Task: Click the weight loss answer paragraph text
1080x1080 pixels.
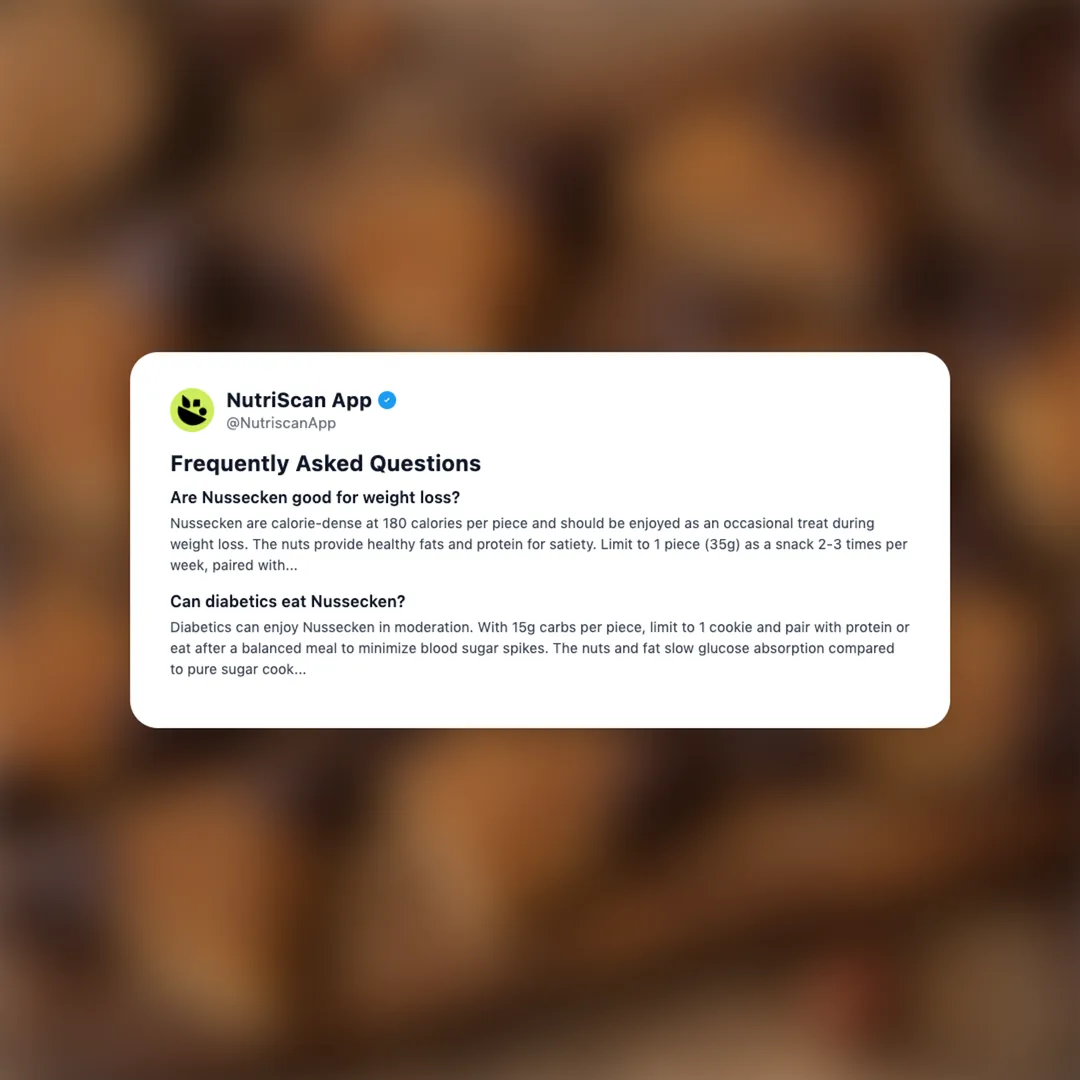Action: (539, 544)
